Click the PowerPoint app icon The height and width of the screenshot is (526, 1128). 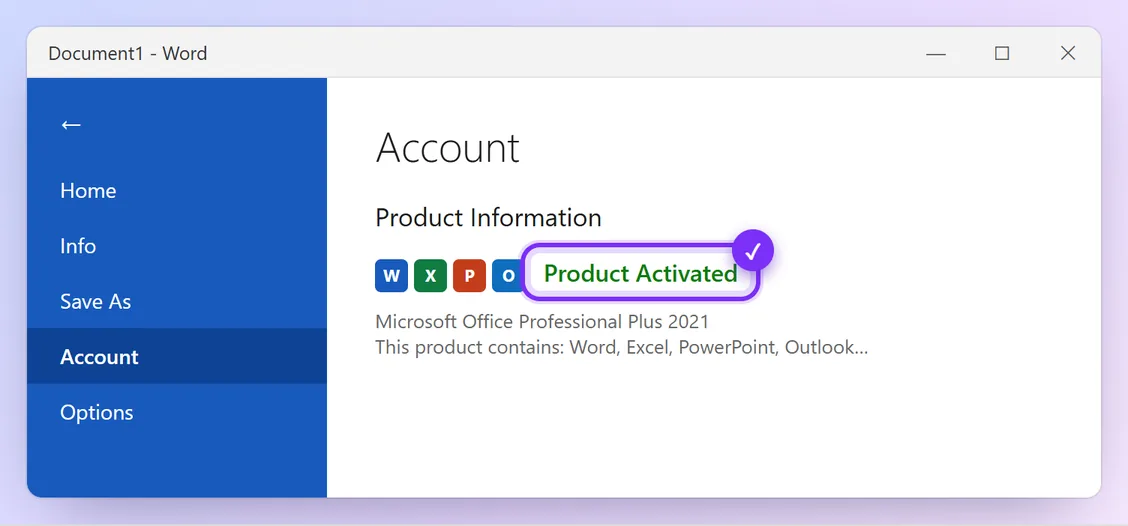pyautogui.click(x=469, y=276)
